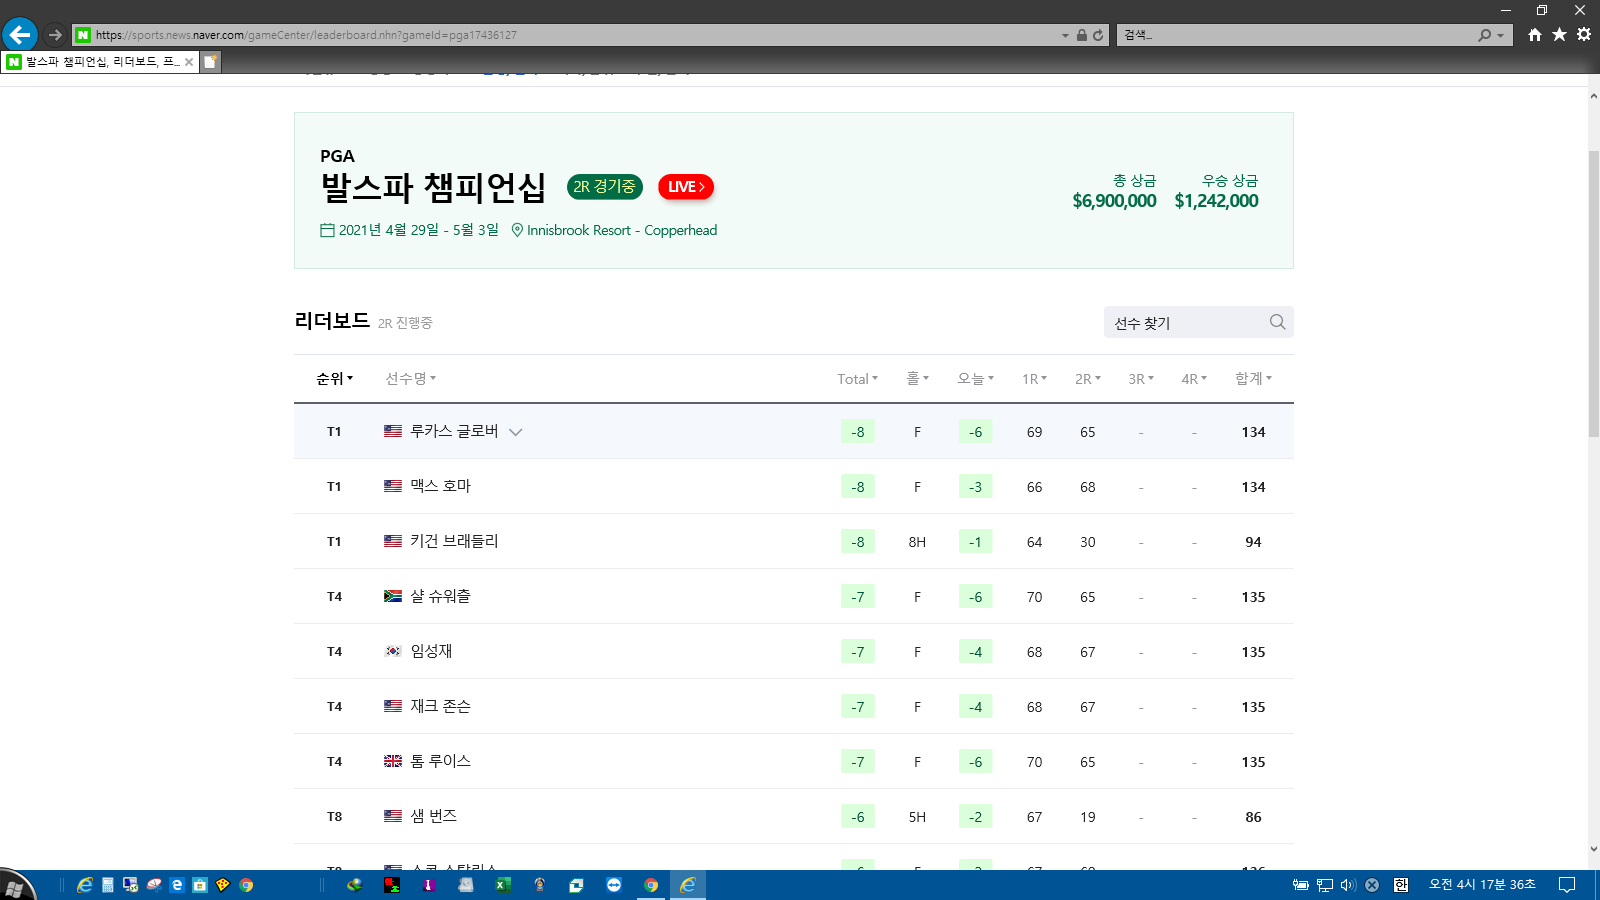Click the active Internet Explorer taskbar icon
Image resolution: width=1600 pixels, height=900 pixels.
pos(688,885)
